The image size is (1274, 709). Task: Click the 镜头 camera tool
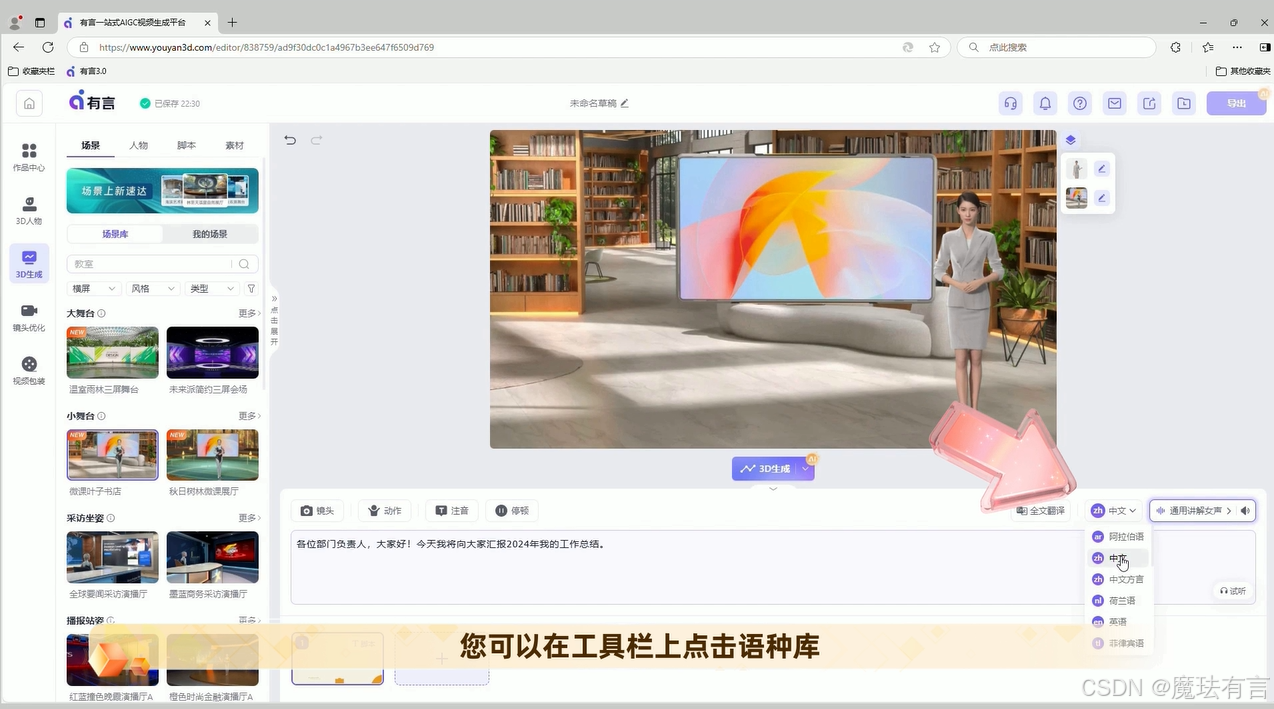point(318,511)
